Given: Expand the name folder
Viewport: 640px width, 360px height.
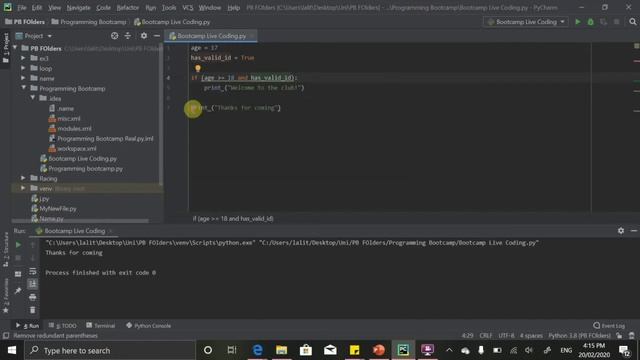Looking at the screenshot, I should point(23,78).
